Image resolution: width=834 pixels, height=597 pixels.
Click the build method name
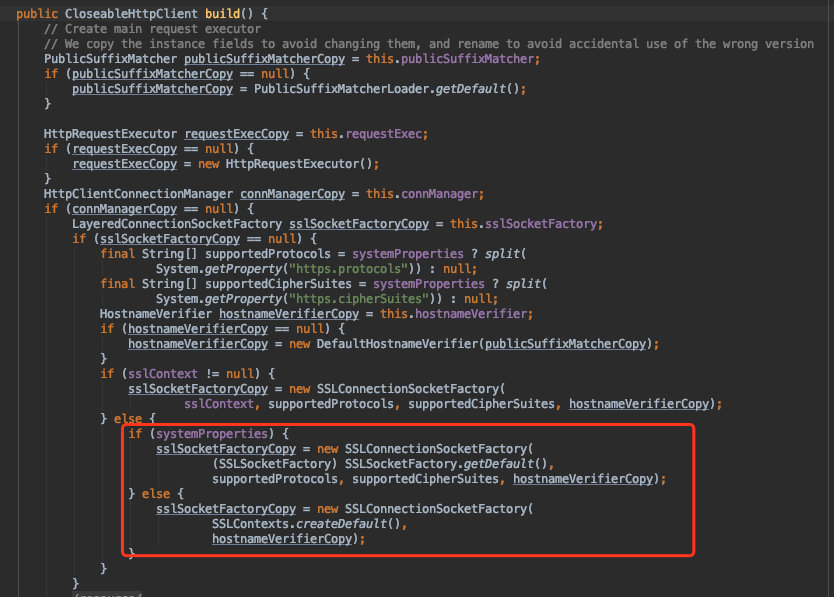[222, 13]
